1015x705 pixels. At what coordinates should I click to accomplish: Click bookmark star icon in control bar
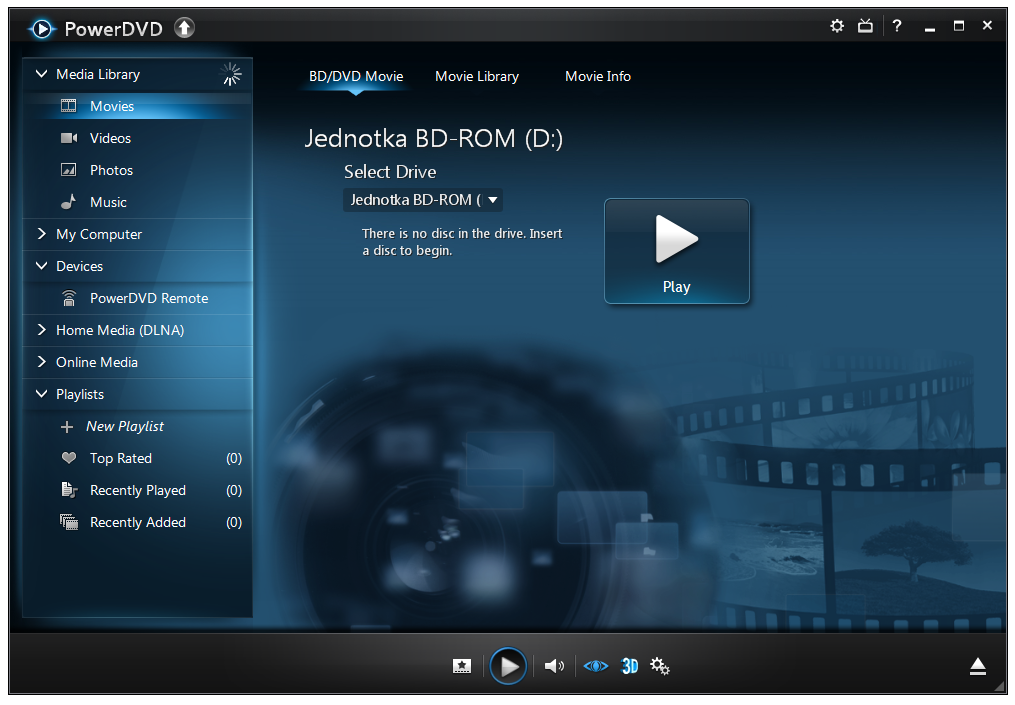coord(462,666)
